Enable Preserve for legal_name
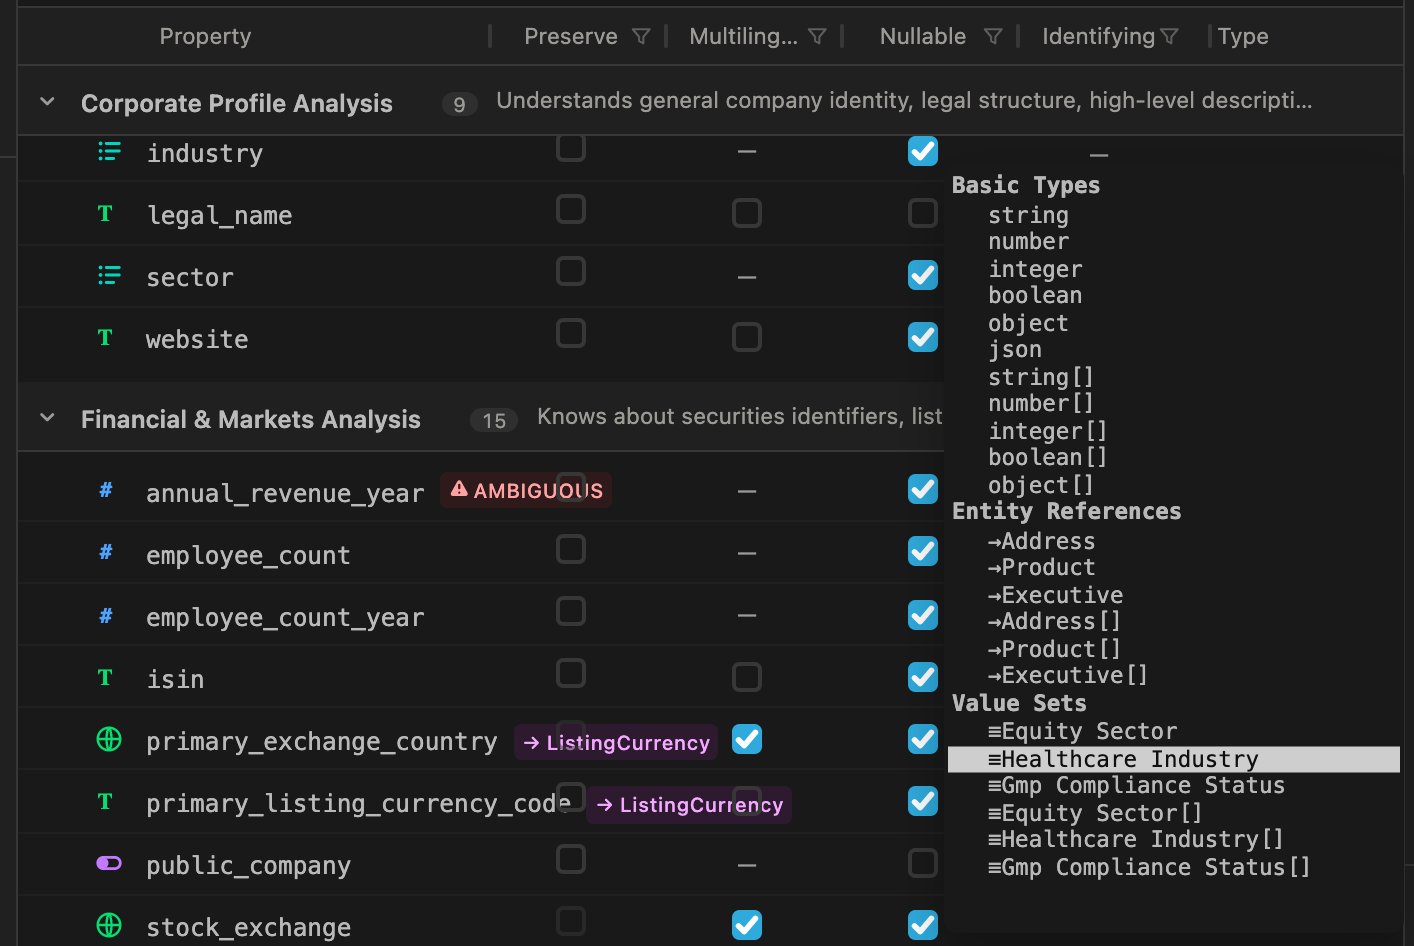 coord(571,210)
